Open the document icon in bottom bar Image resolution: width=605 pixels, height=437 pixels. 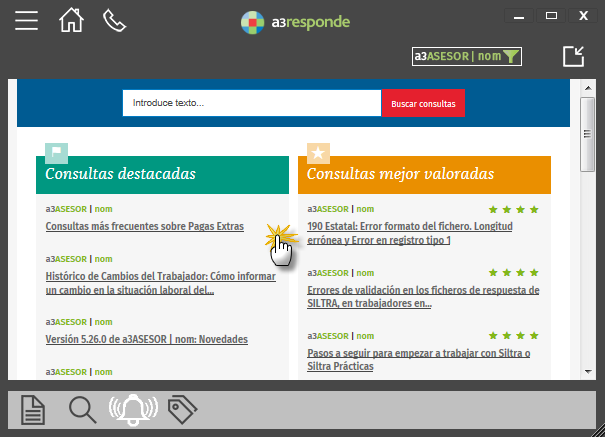pyautogui.click(x=33, y=410)
